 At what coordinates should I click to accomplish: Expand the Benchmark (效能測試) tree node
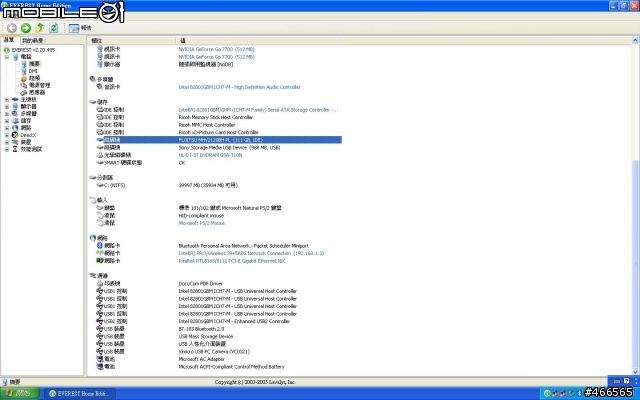7,149
